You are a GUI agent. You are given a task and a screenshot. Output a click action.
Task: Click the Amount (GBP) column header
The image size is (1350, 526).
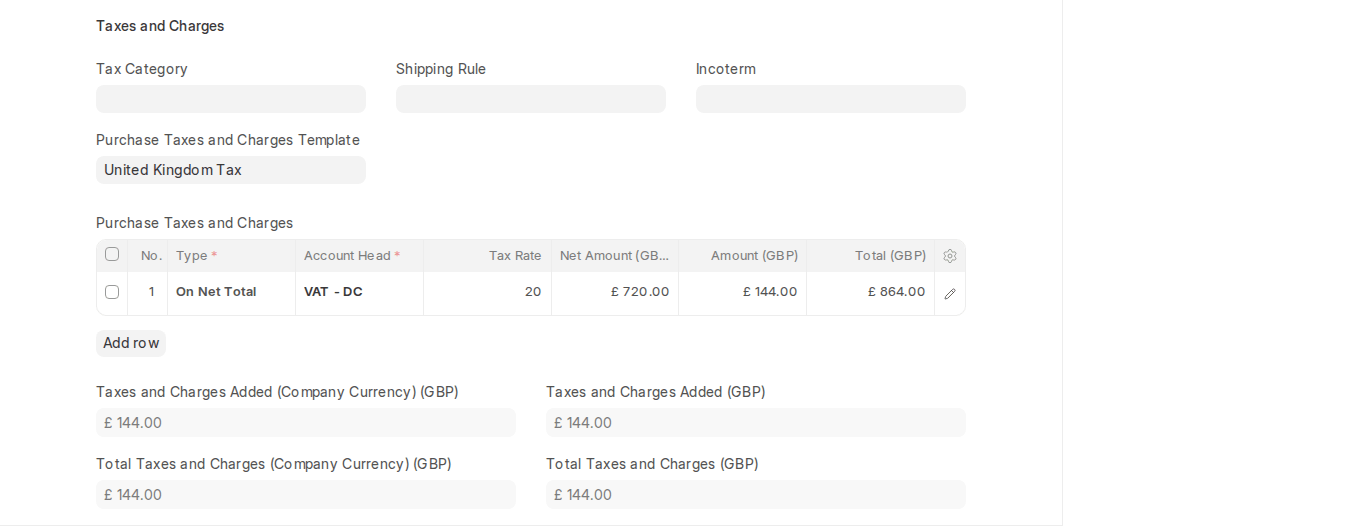point(743,256)
